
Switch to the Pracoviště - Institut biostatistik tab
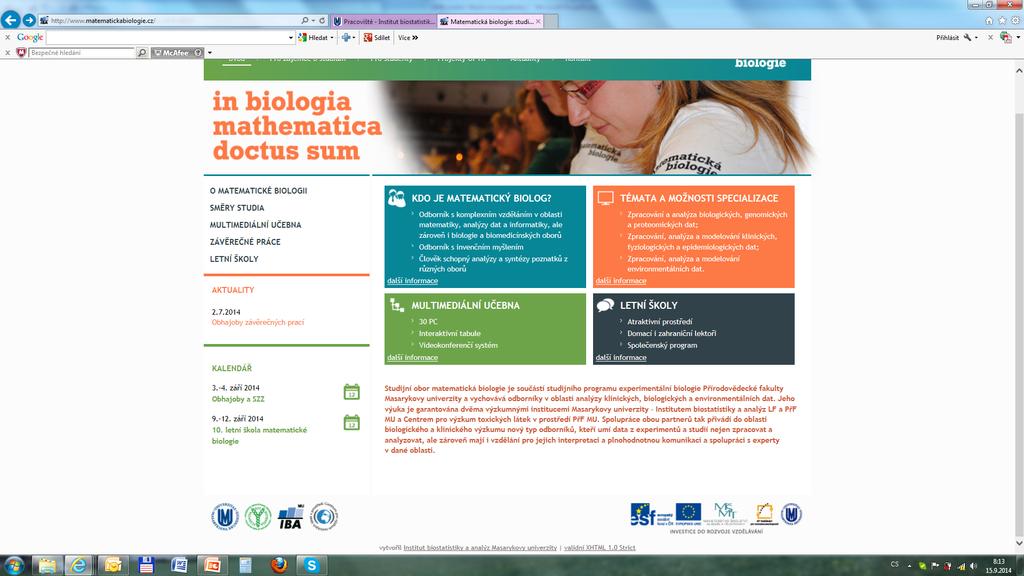coord(384,22)
